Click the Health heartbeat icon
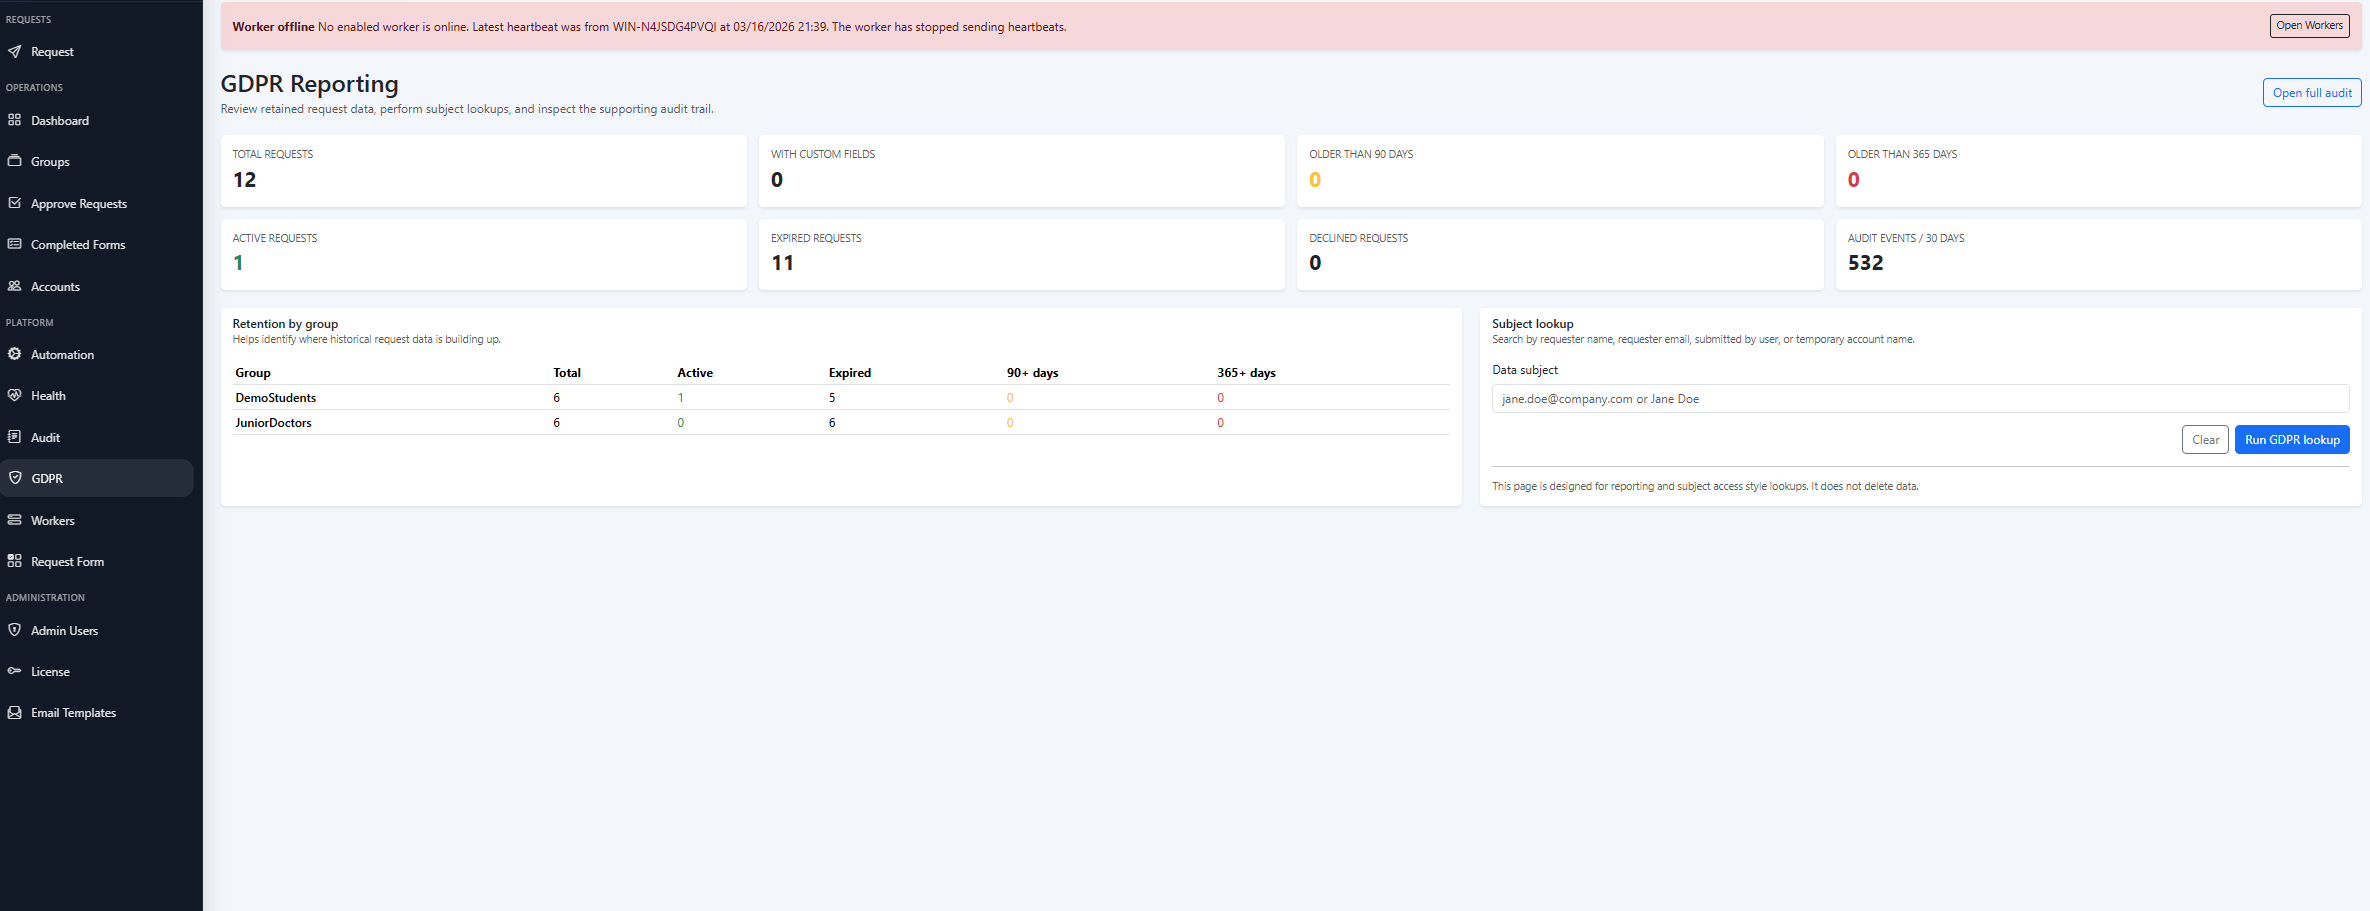 pos(14,395)
